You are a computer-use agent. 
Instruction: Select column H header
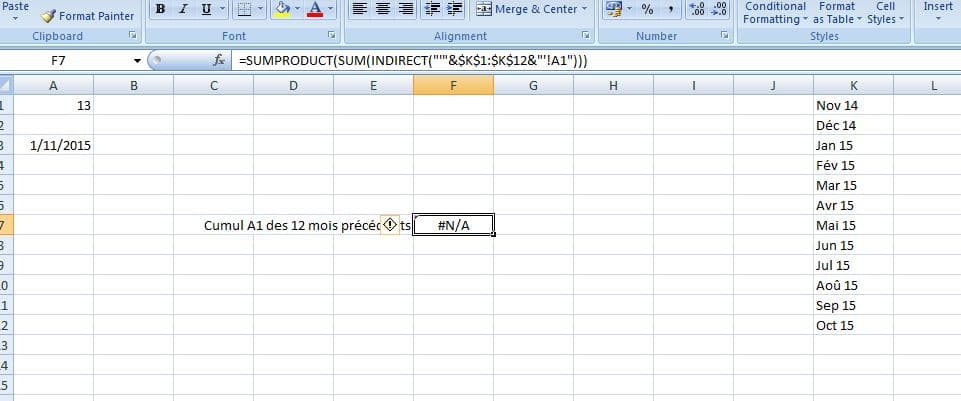point(613,86)
